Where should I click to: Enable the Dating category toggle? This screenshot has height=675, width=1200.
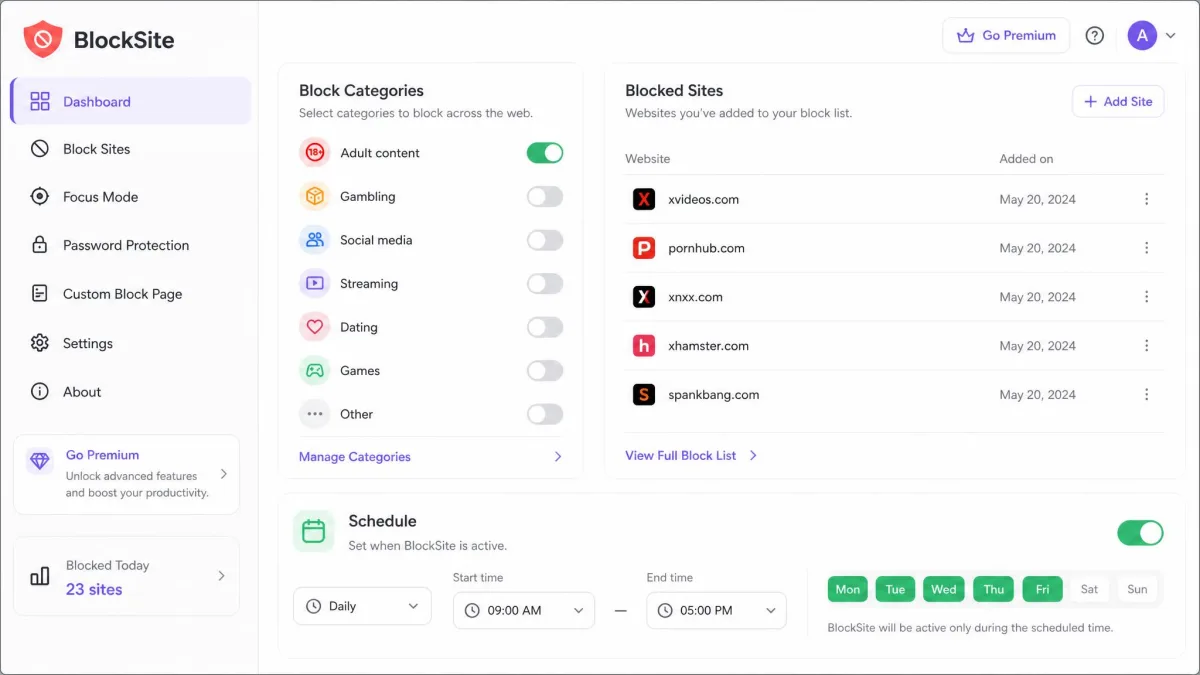pos(545,327)
